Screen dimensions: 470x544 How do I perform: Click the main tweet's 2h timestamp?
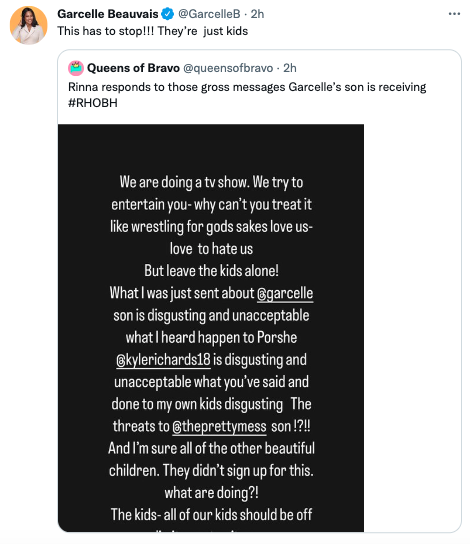(257, 14)
